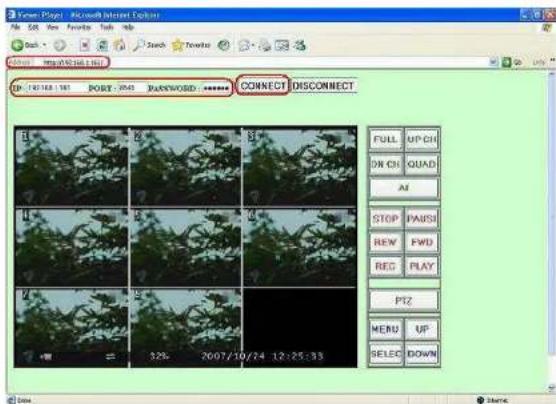Click the Stop loading icon in toolbar
The image size is (556, 404).
tap(84, 45)
